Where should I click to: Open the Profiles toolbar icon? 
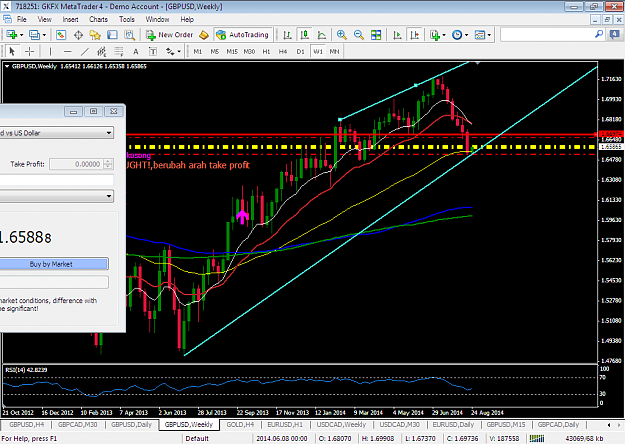coord(35,35)
